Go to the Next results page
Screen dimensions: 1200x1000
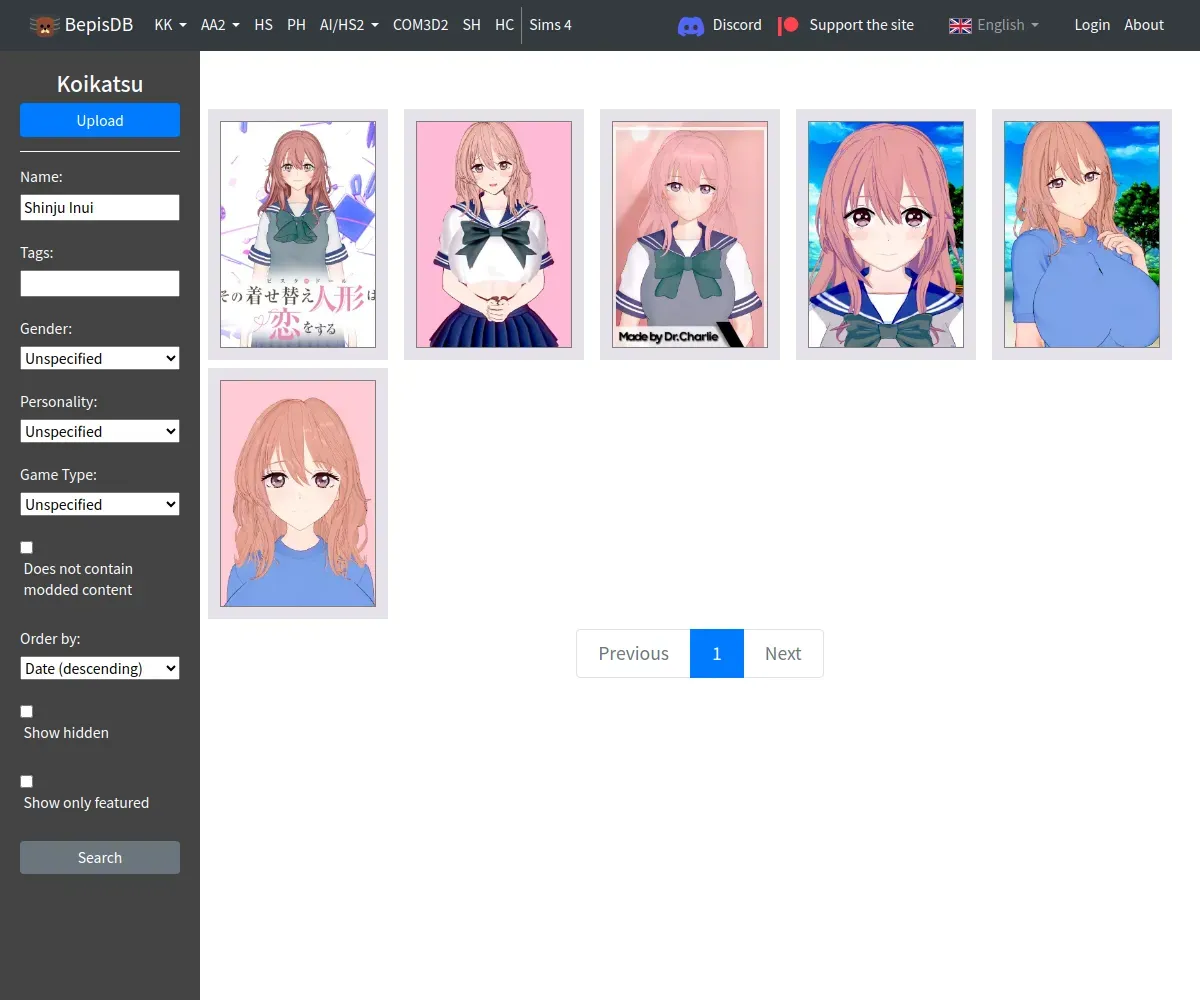pos(783,653)
